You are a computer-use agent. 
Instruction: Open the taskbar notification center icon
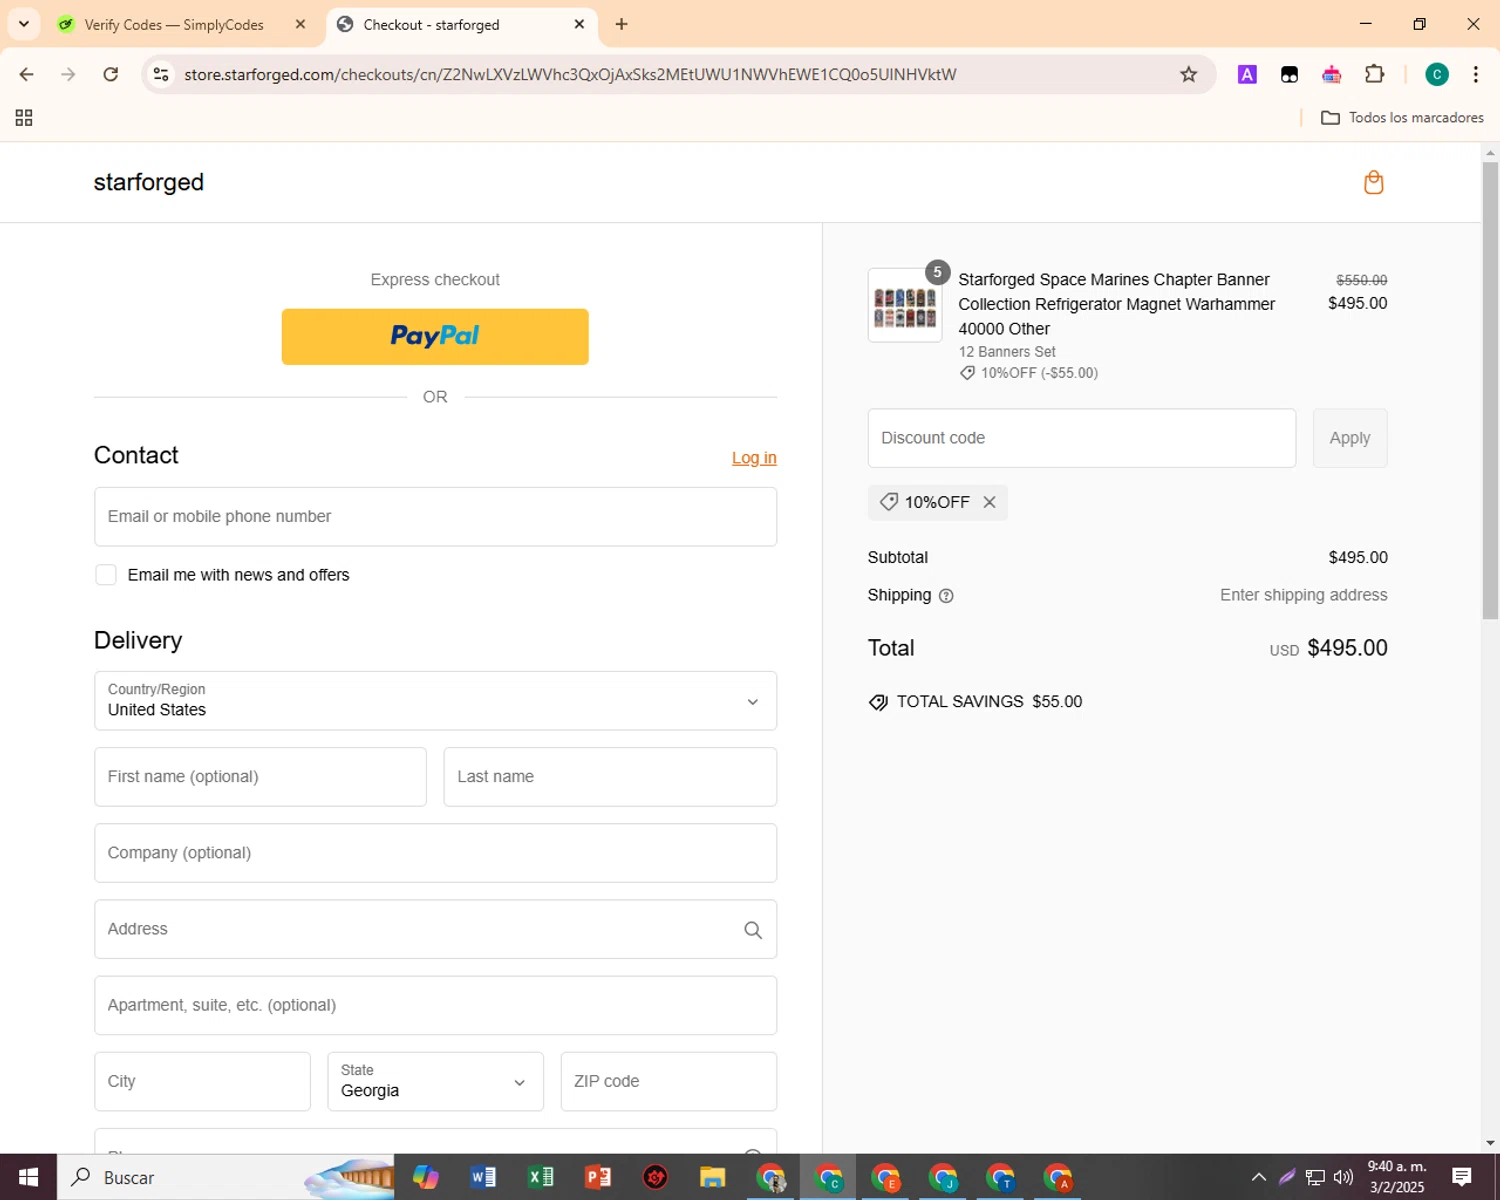(1461, 1177)
